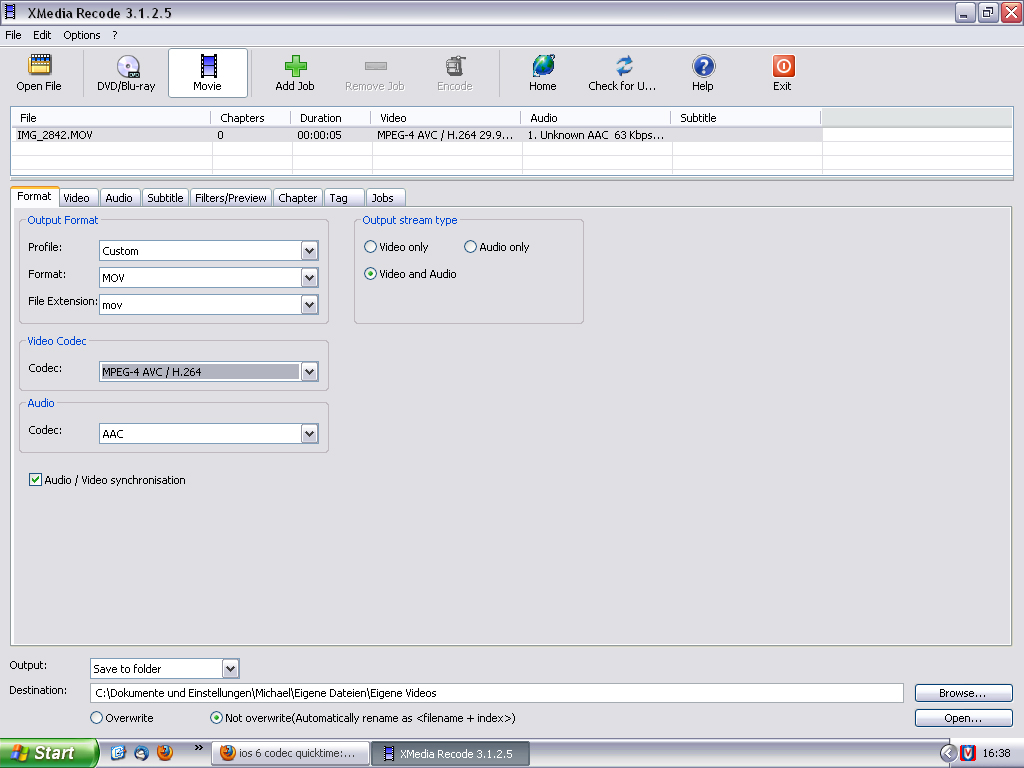Select the Video only radio button
This screenshot has height=768, width=1024.
[370, 247]
